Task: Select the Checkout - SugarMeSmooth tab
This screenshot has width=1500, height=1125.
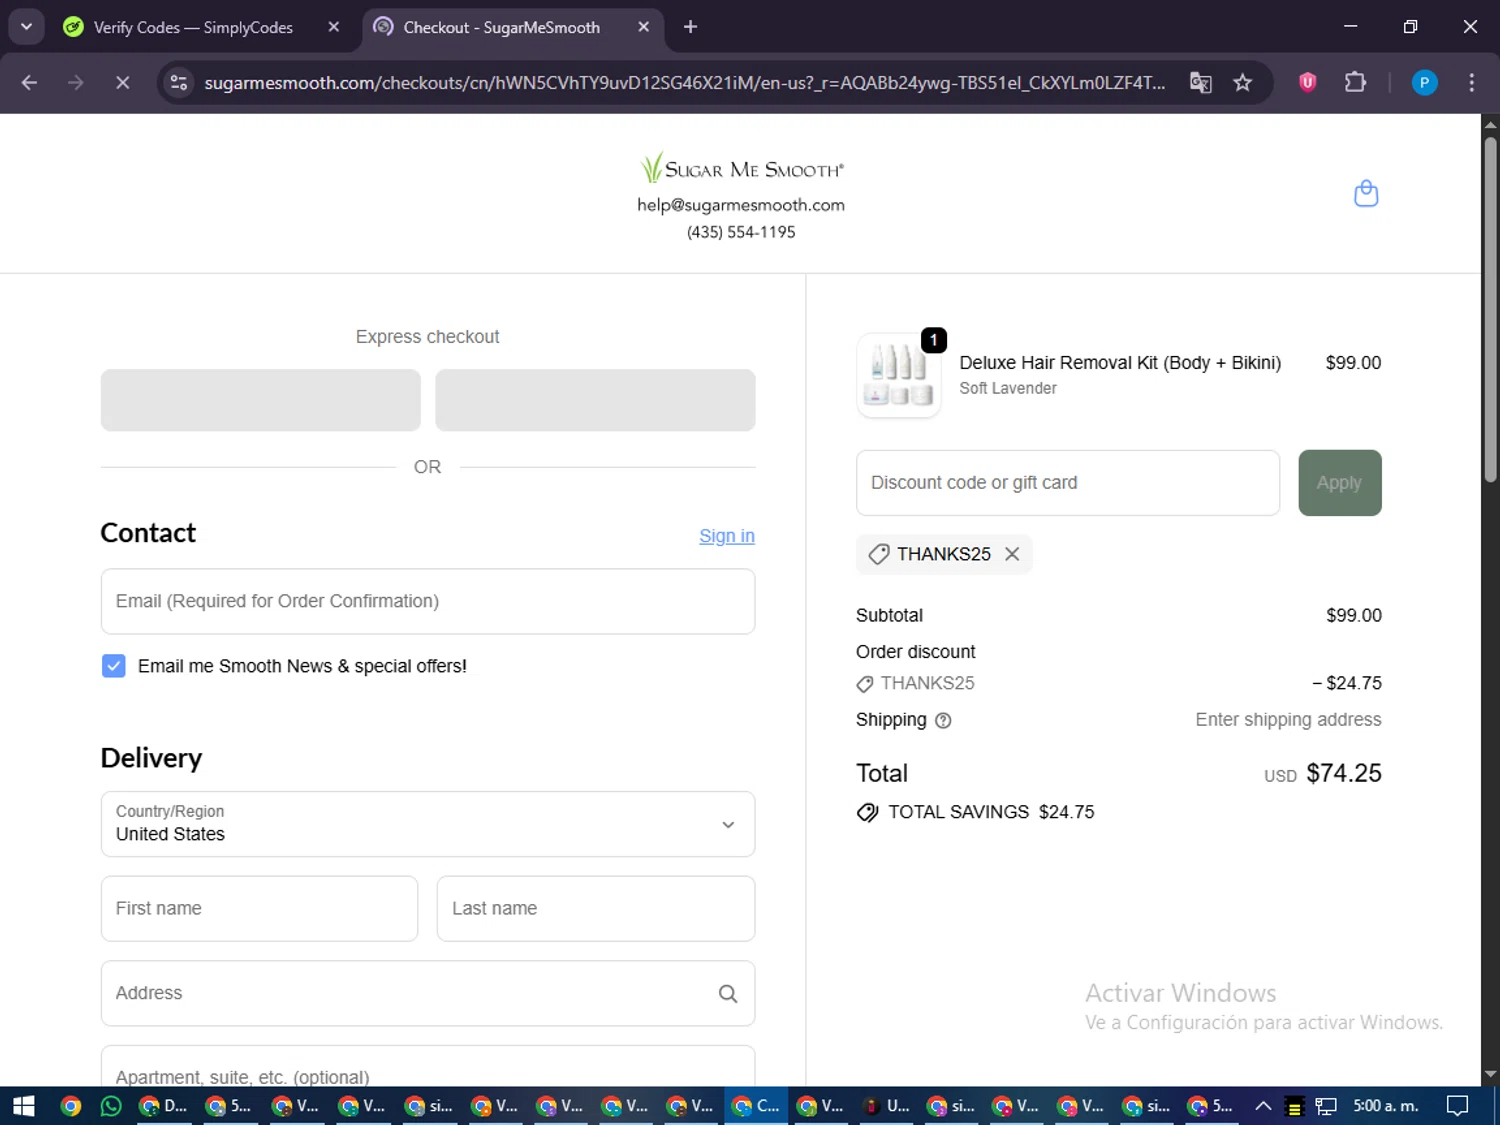Action: (x=512, y=27)
